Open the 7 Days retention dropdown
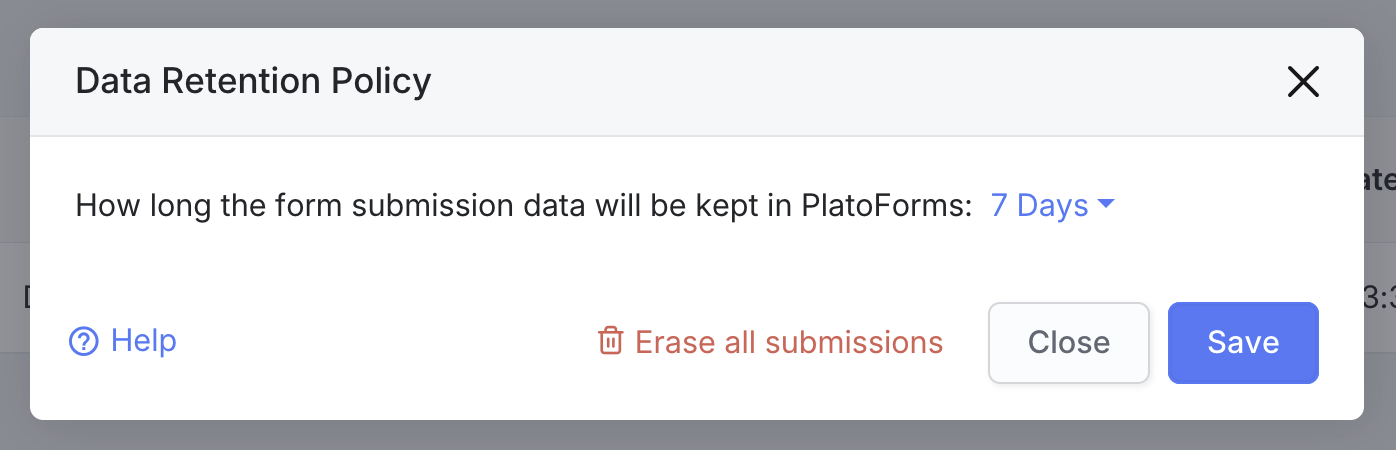1396x450 pixels. tap(1051, 205)
